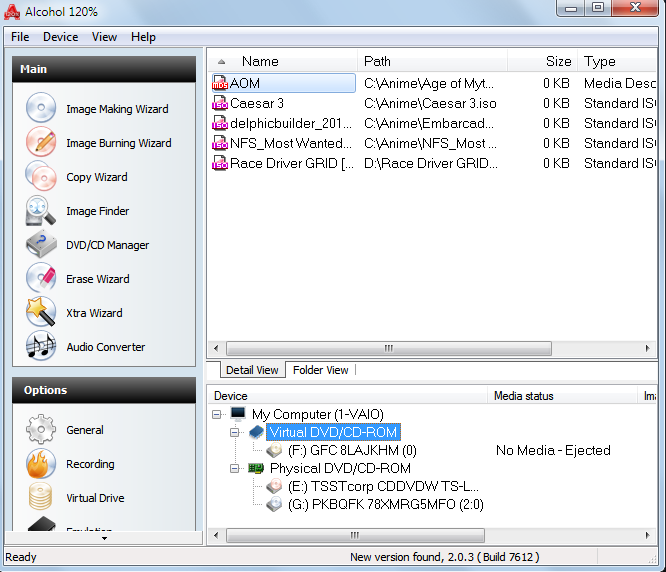Start the Erase Wizard icon
This screenshot has width=666, height=572.
click(41, 278)
